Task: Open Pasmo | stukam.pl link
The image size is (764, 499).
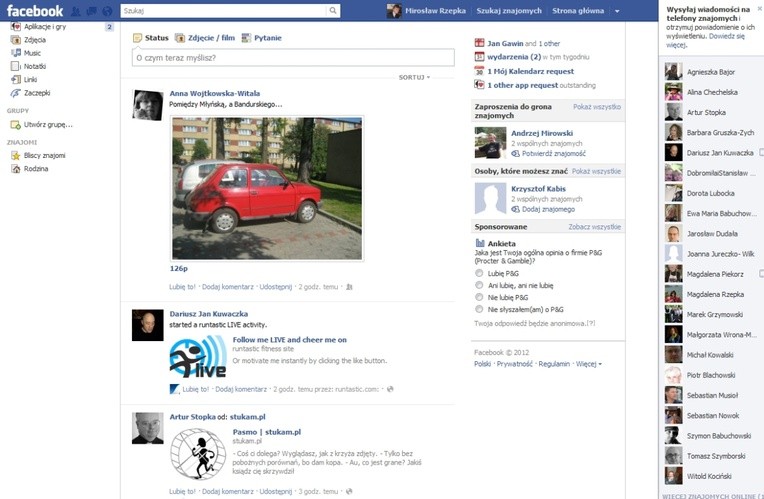Action: [267, 432]
